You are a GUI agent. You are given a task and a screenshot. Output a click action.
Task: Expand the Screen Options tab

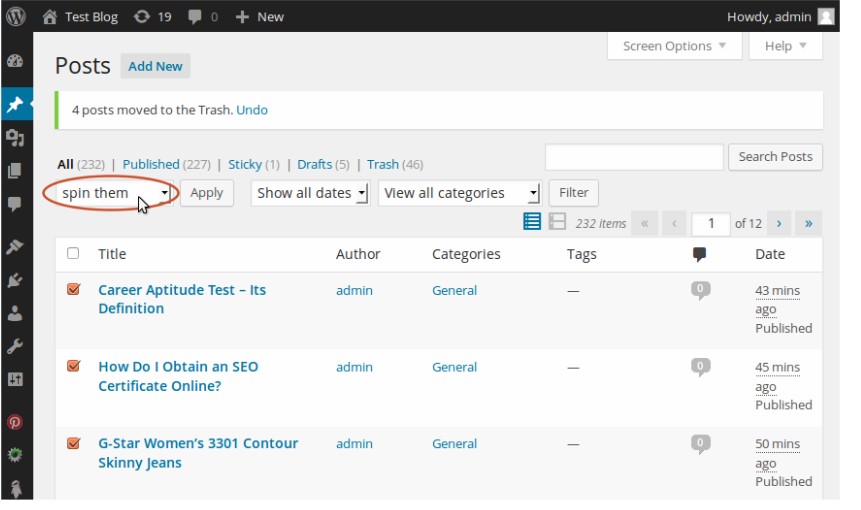(674, 46)
